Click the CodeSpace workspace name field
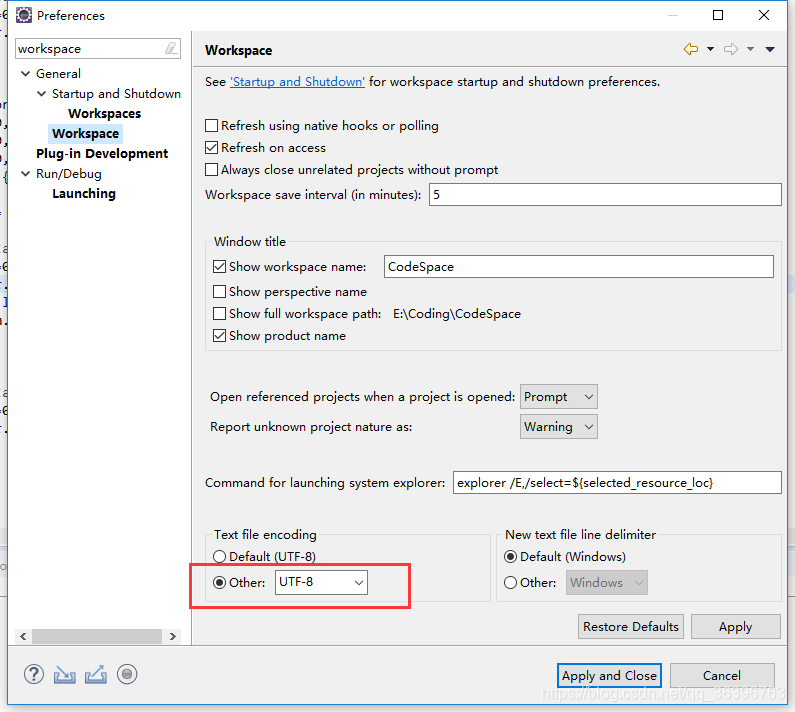This screenshot has width=795, height=712. 579,267
